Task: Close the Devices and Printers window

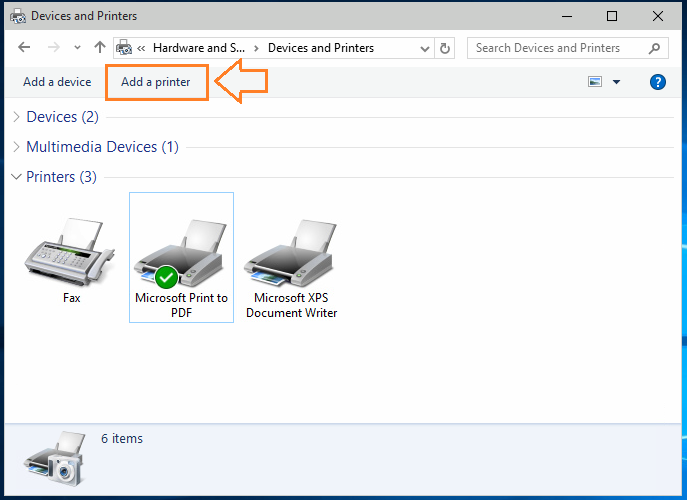Action: point(658,16)
